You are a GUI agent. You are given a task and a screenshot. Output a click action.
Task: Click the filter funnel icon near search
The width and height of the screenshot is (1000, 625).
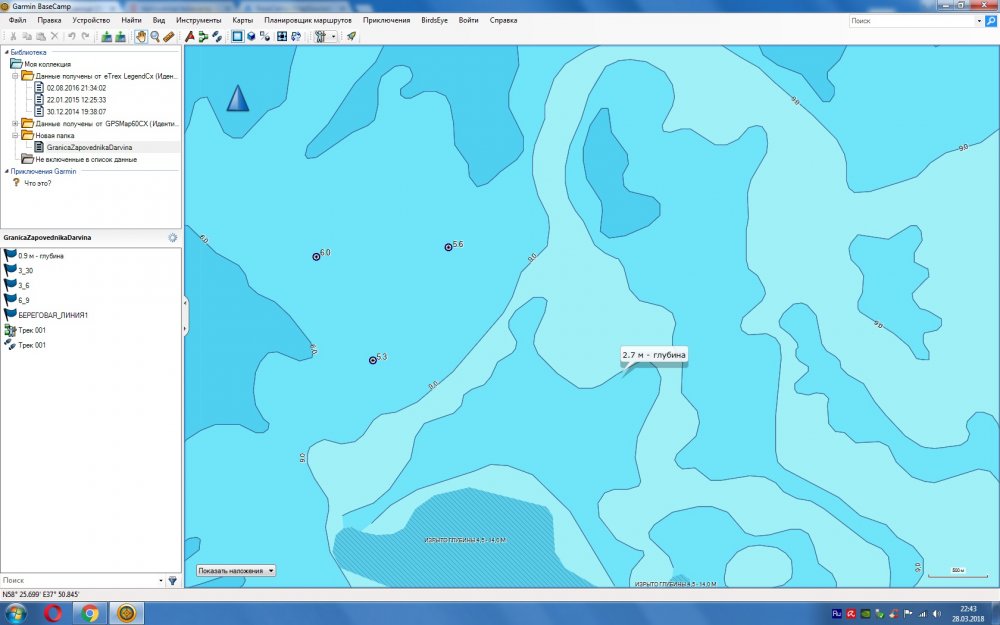[x=172, y=580]
